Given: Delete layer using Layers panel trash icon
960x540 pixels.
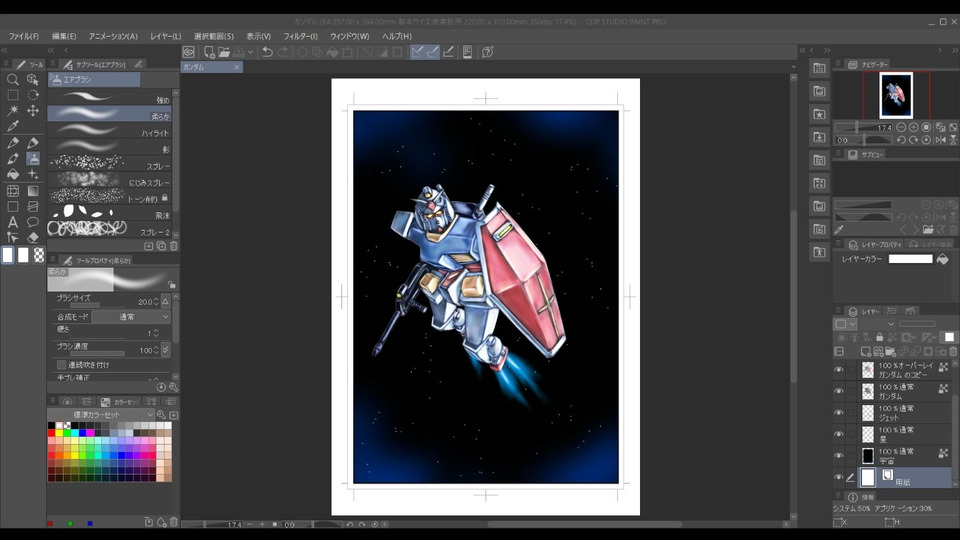Looking at the screenshot, I should [953, 352].
